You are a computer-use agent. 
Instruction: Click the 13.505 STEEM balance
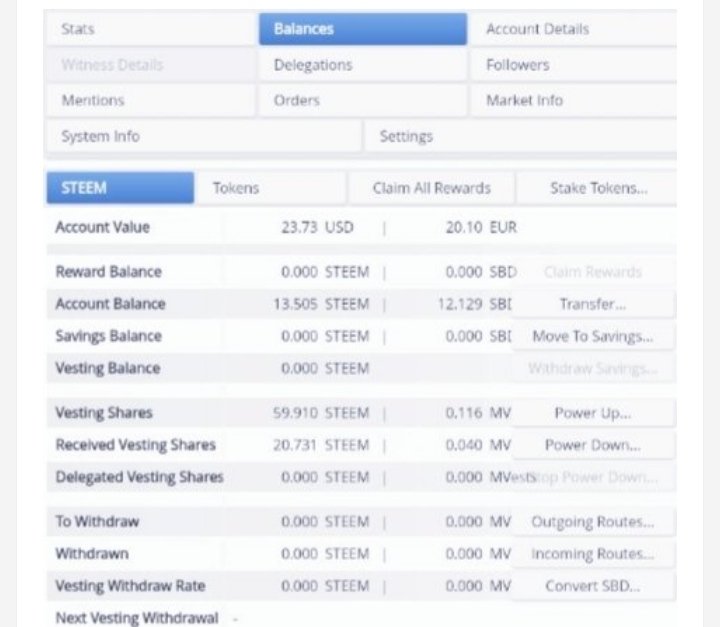(321, 304)
